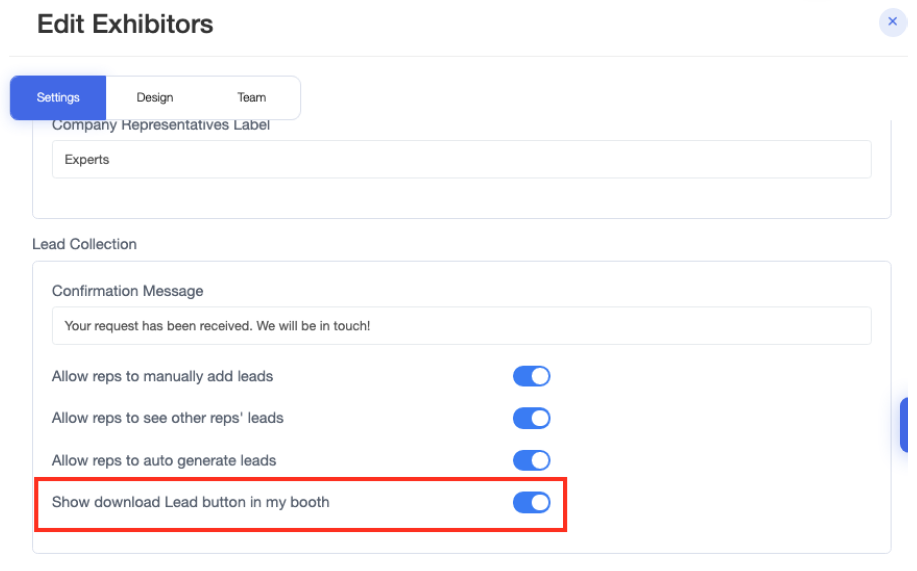
Task: Click the Lead Collection section heading
Action: click(x=84, y=244)
